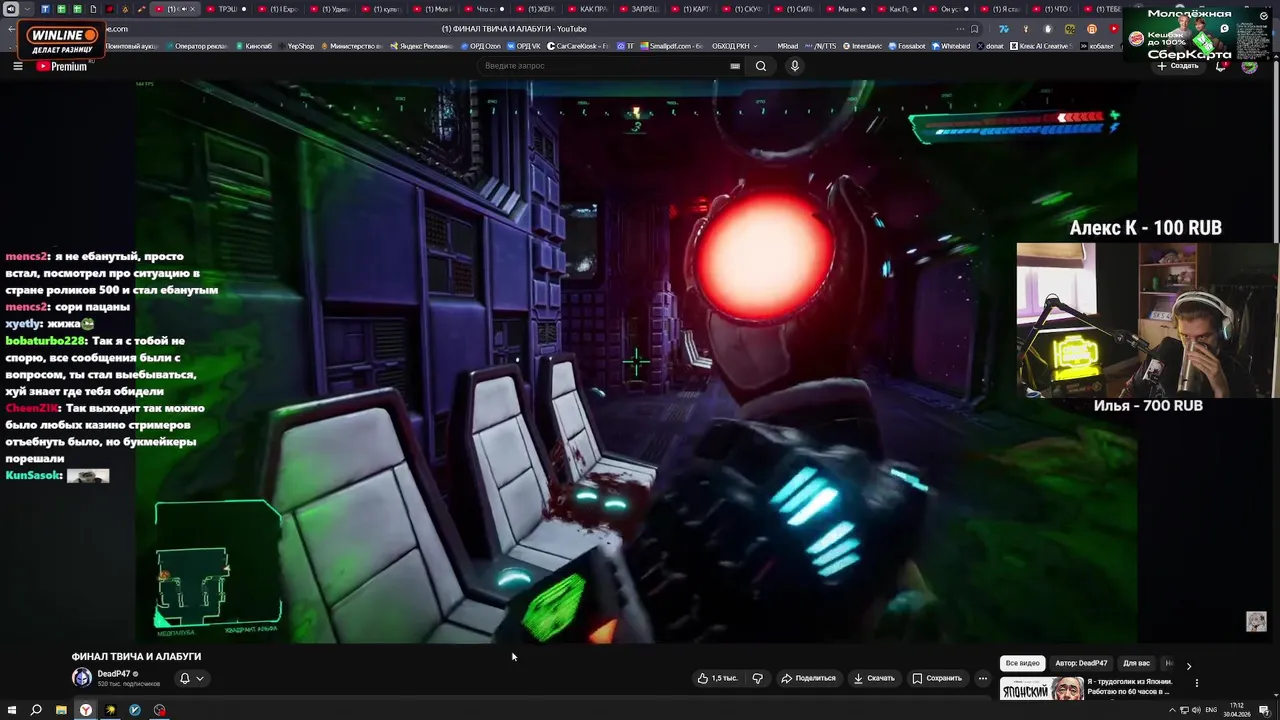Image resolution: width=1280 pixels, height=720 pixels.
Task: Expand subscription notification bell dropdown
Action: [x=192, y=678]
